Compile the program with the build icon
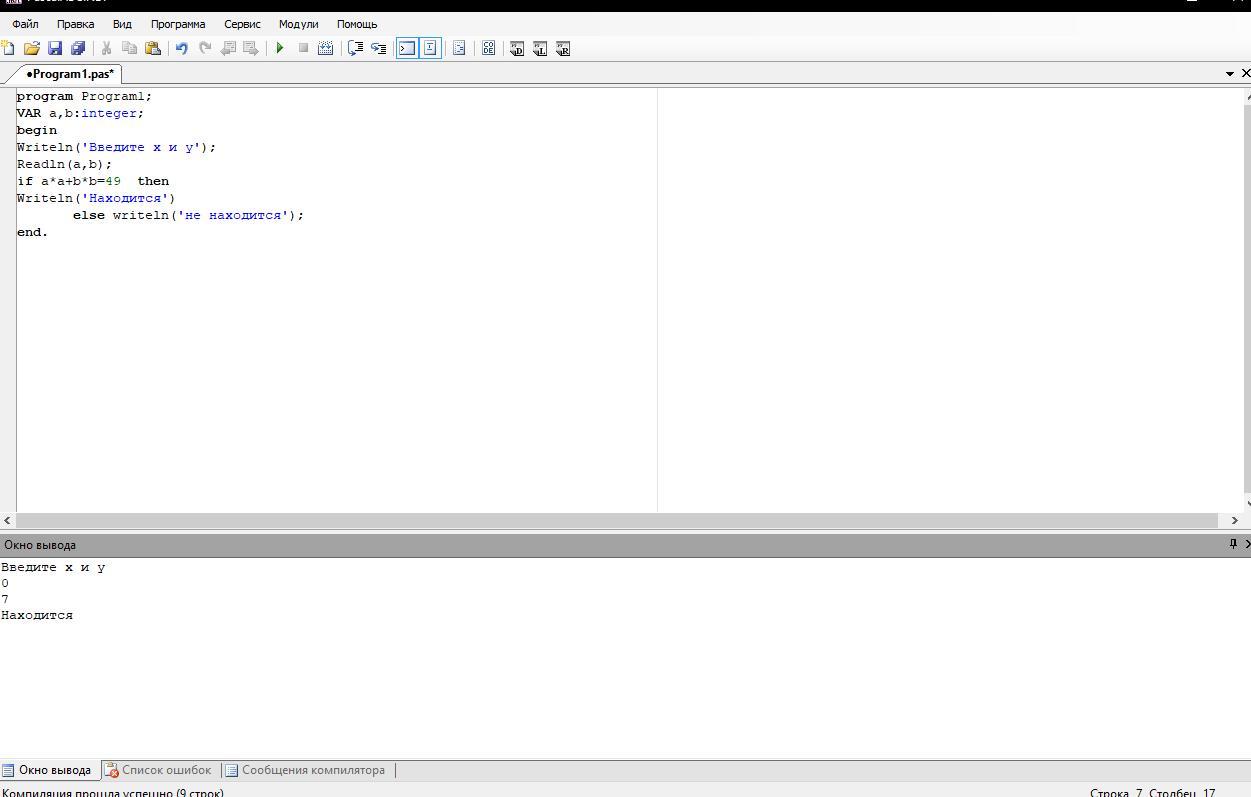The height and width of the screenshot is (797, 1251). 326,48
